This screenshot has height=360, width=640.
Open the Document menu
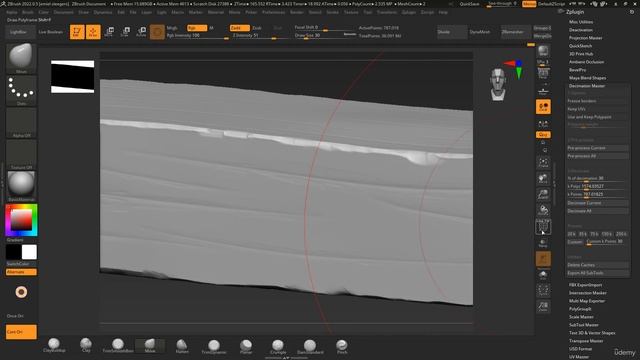tap(64, 12)
